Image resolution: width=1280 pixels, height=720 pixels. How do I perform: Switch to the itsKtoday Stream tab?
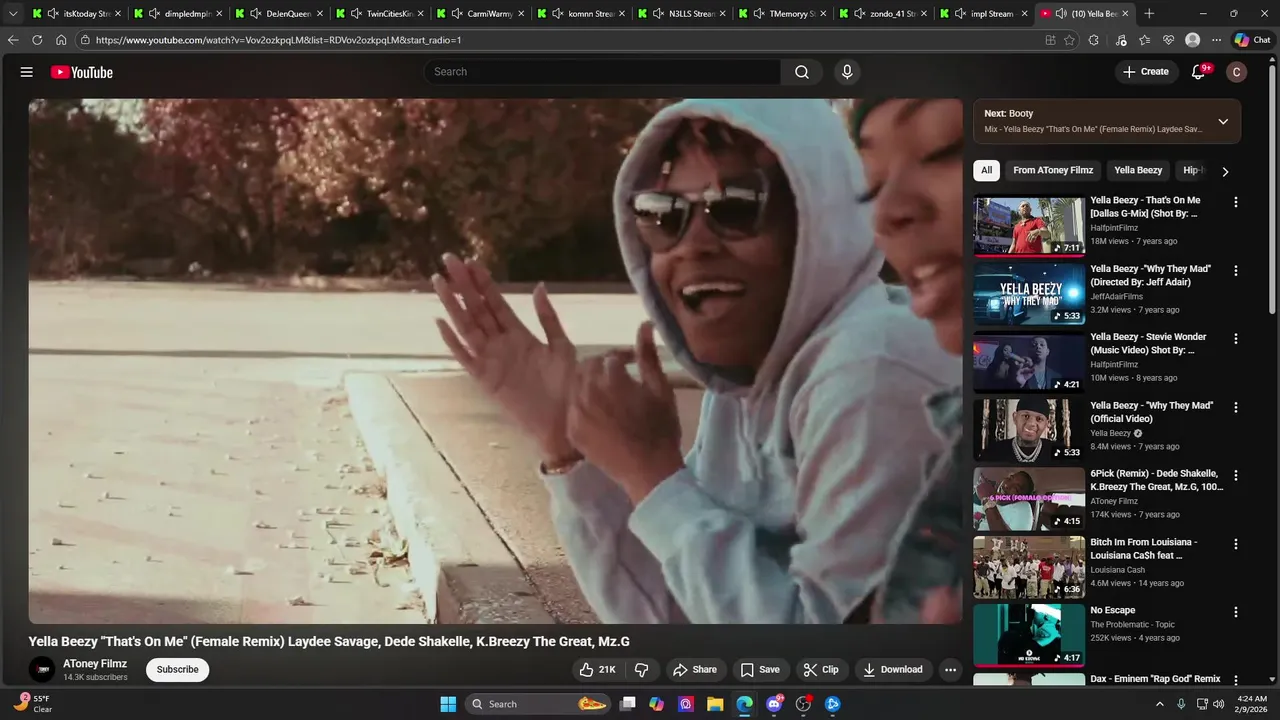[x=76, y=14]
